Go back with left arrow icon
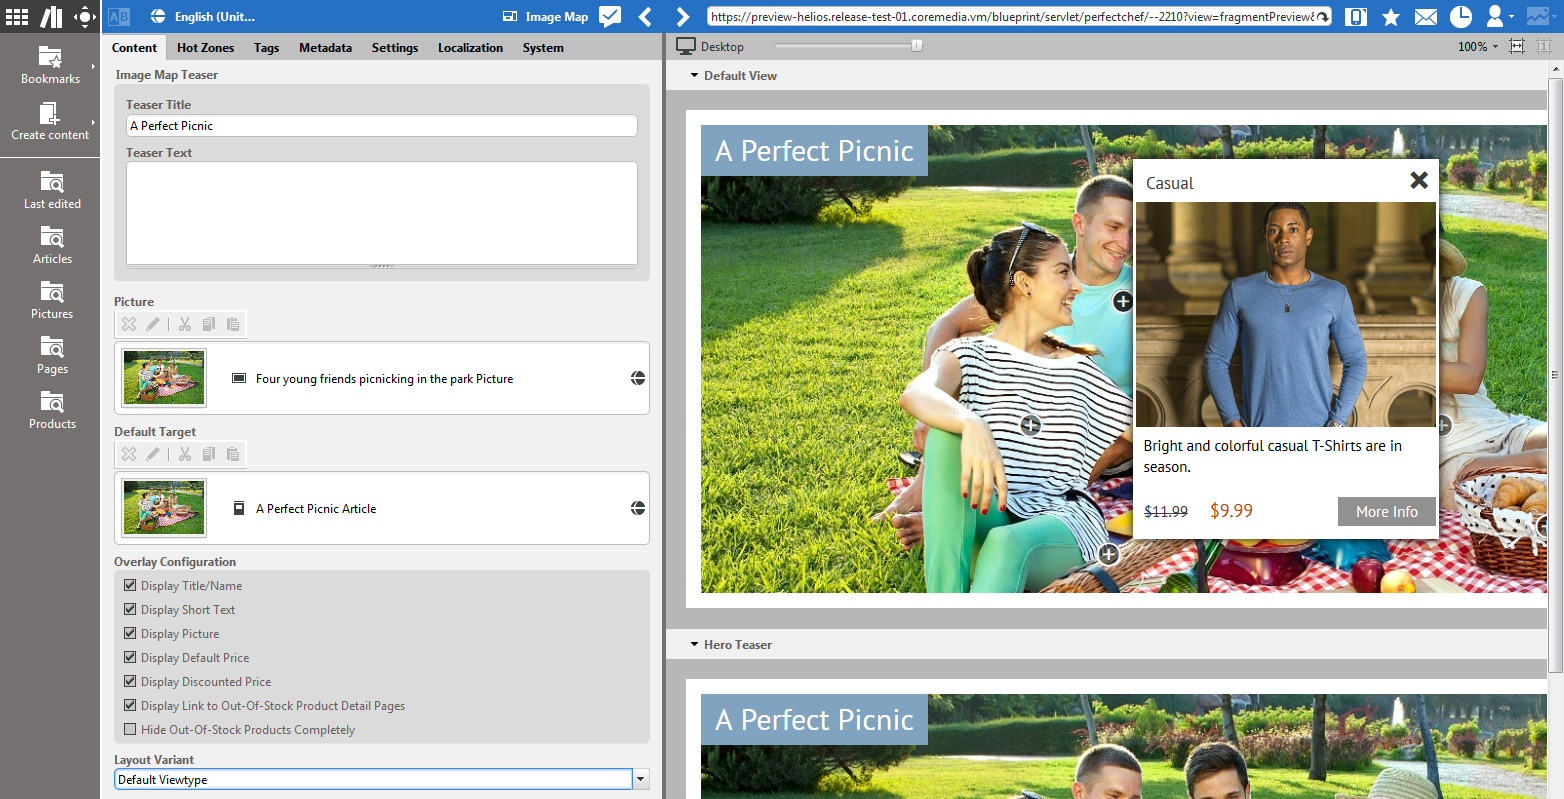This screenshot has width=1564, height=799. [645, 16]
